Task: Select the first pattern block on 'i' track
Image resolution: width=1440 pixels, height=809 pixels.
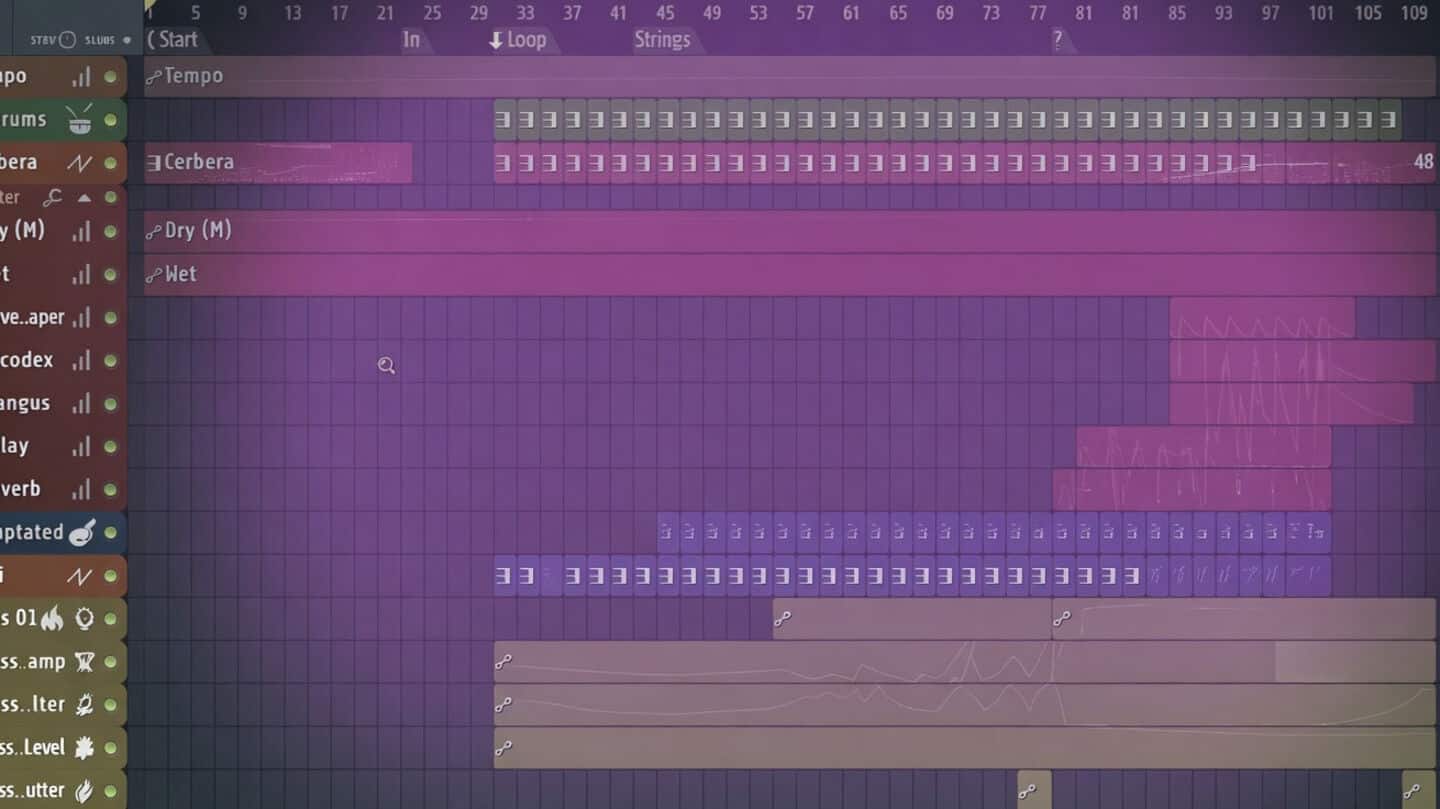Action: pyautogui.click(x=505, y=576)
